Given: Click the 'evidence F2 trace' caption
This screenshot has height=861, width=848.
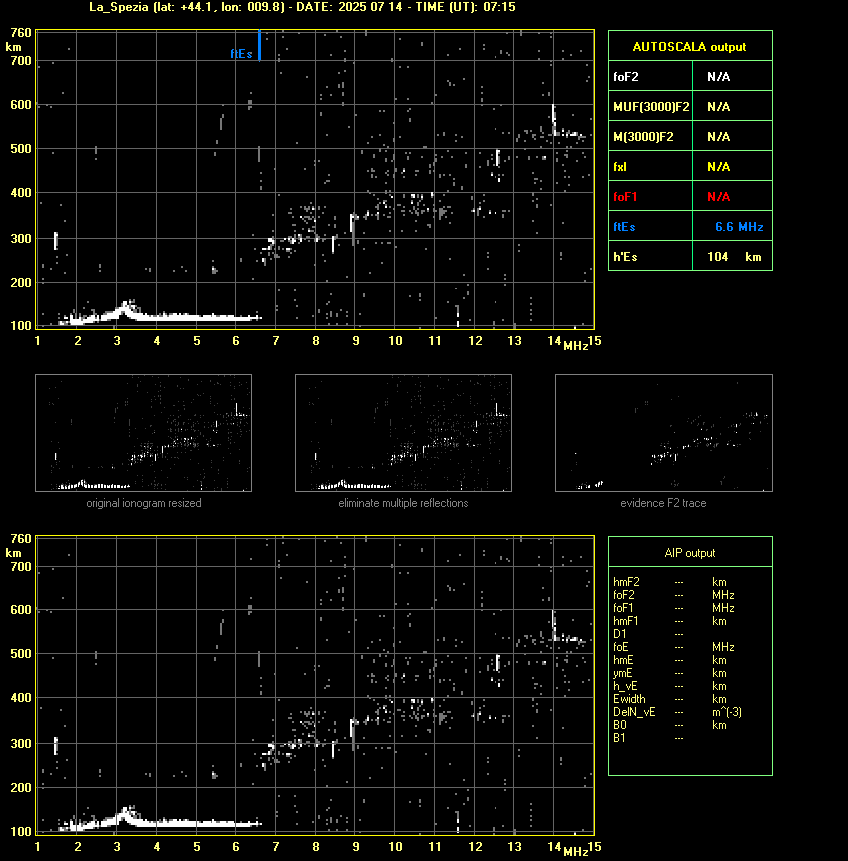Looking at the screenshot, I should [x=663, y=503].
